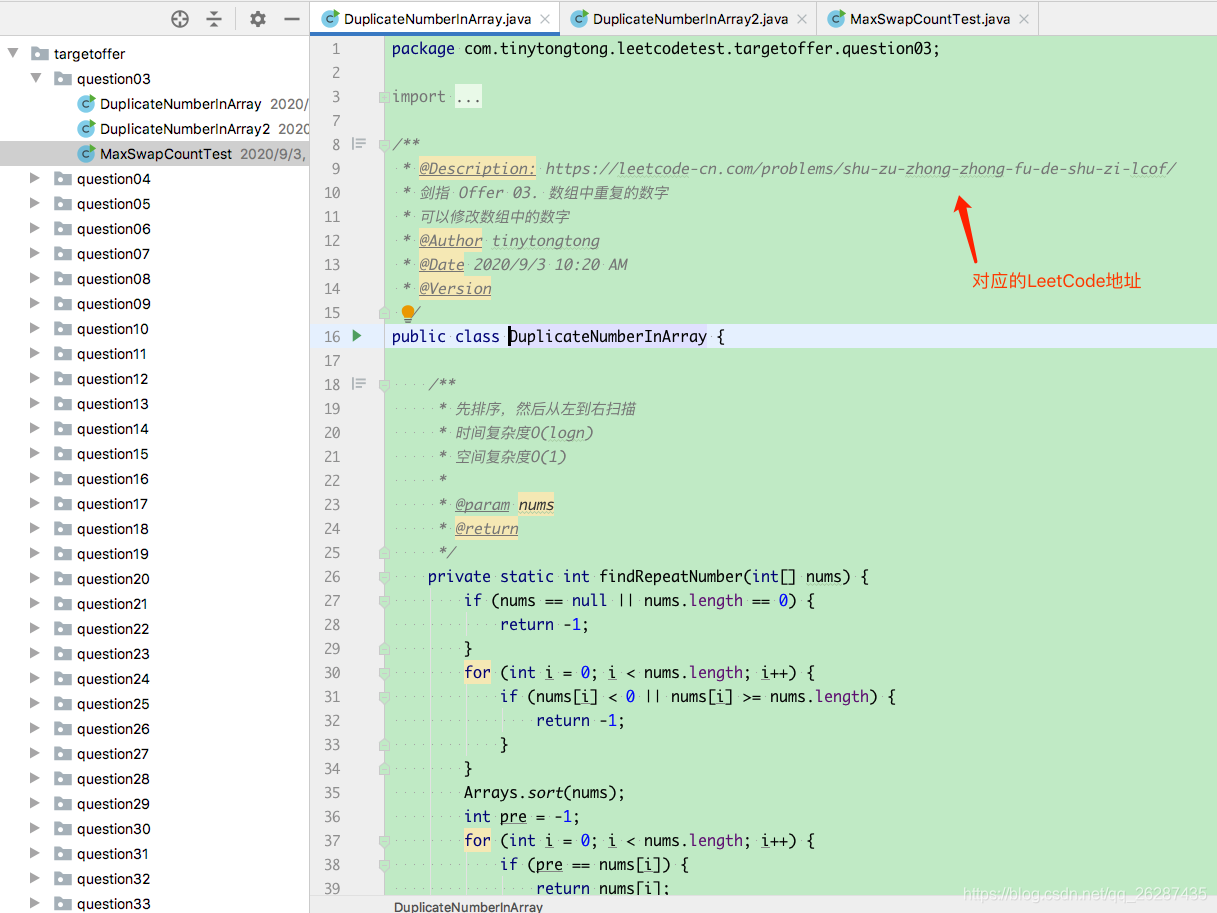Click the leetcode-cn.com URL in the comment

click(x=861, y=169)
